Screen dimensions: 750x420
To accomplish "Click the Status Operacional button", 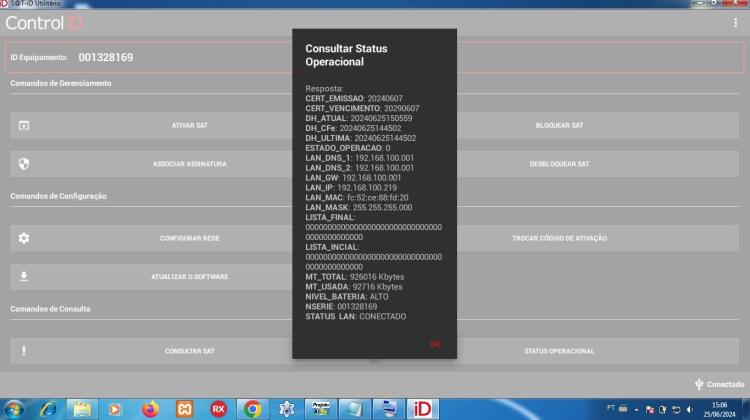I will 598,351.
